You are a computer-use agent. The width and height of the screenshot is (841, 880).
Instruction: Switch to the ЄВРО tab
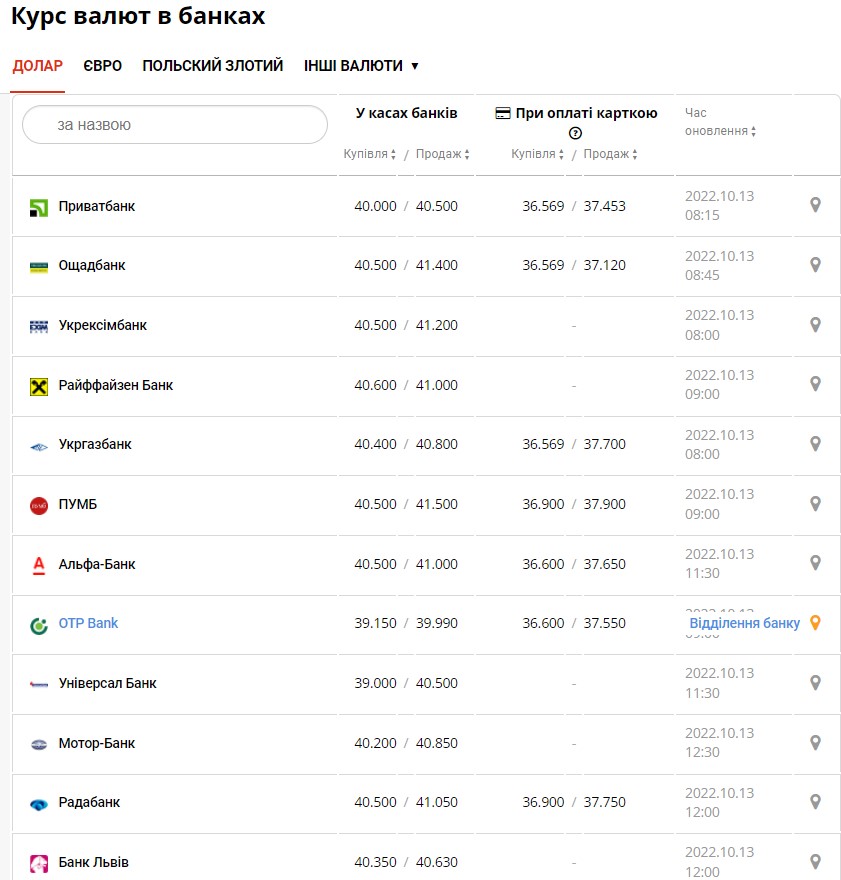tap(102, 66)
